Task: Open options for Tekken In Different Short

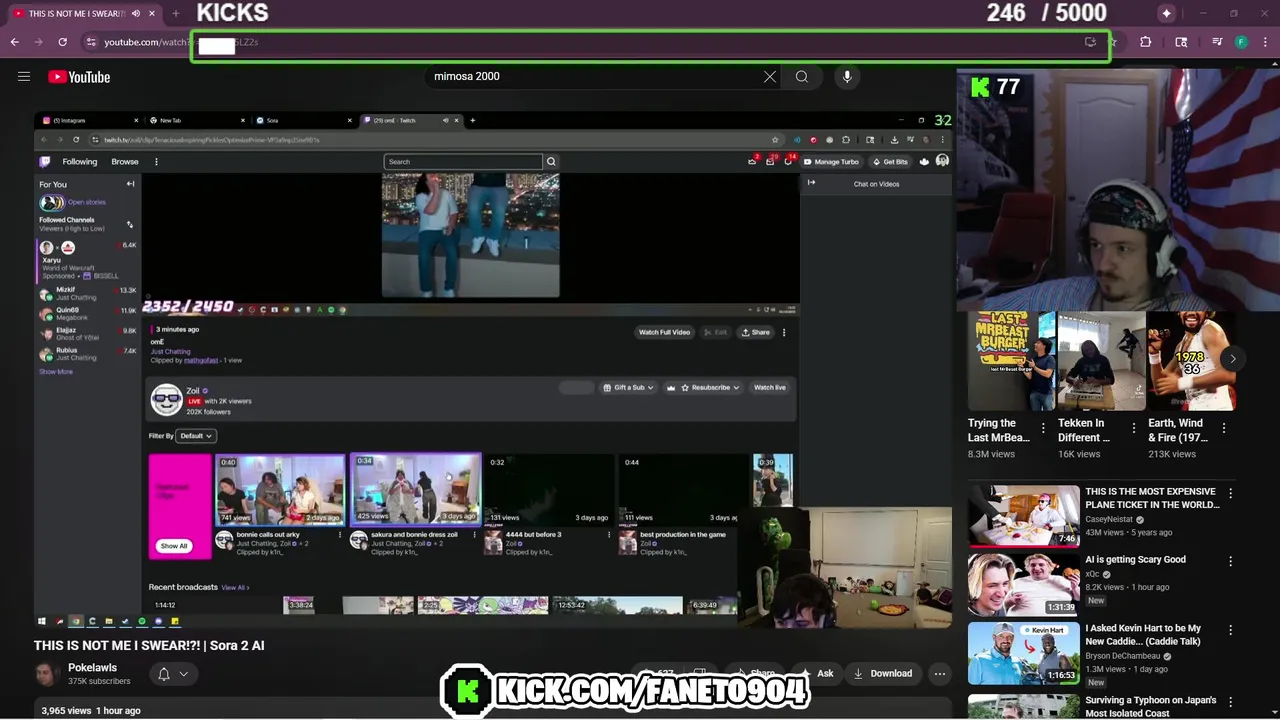Action: [1133, 428]
